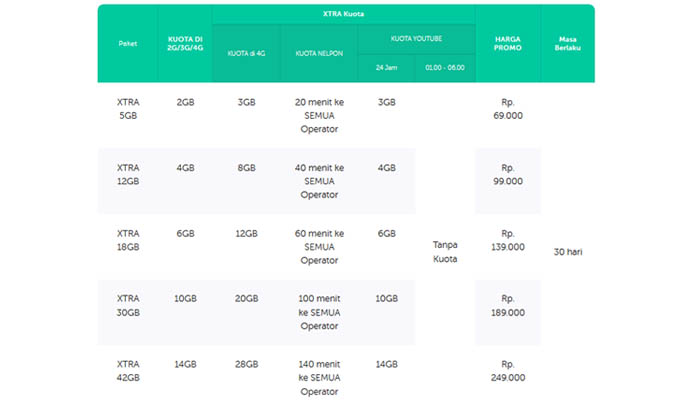This screenshot has height=400, width=700.
Task: Click the KUOTA di 4G subheader
Action: [246, 53]
